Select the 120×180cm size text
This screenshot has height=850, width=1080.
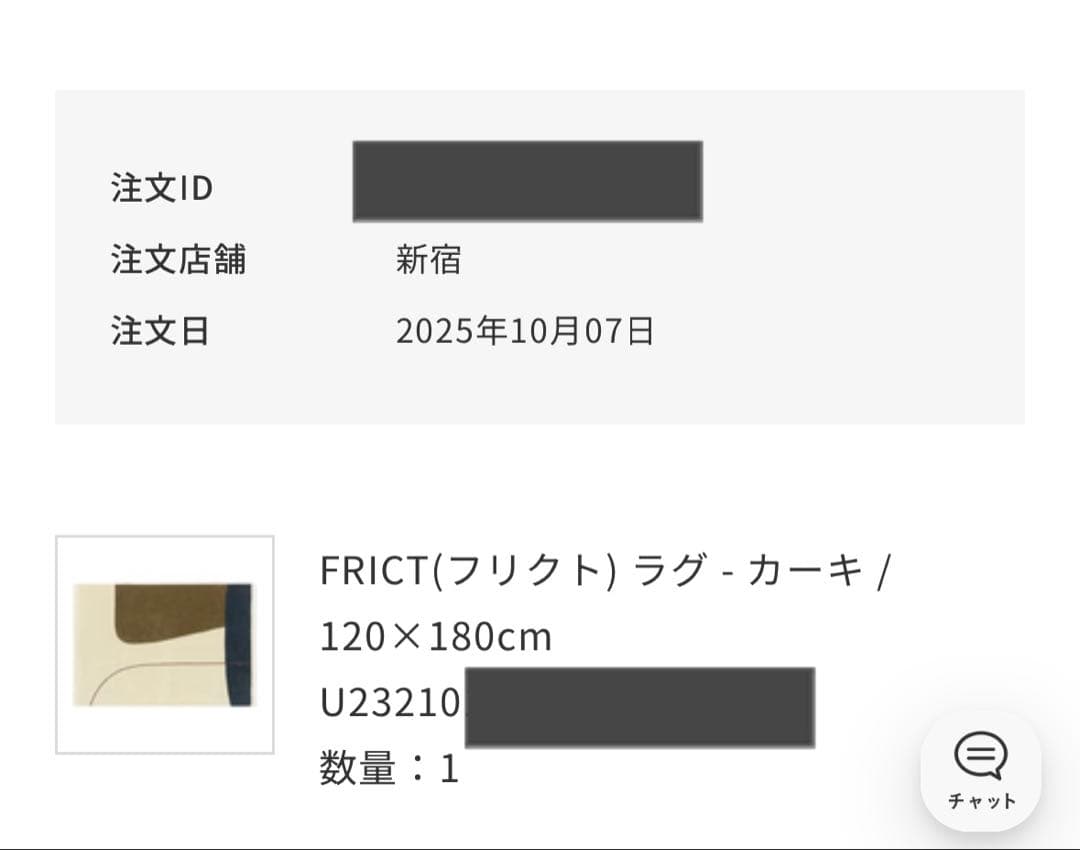435,636
